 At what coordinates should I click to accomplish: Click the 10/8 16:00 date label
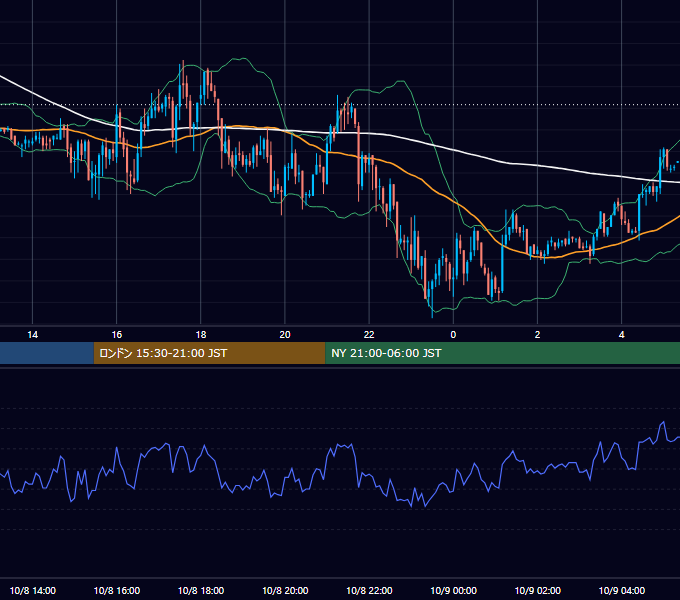[117, 590]
